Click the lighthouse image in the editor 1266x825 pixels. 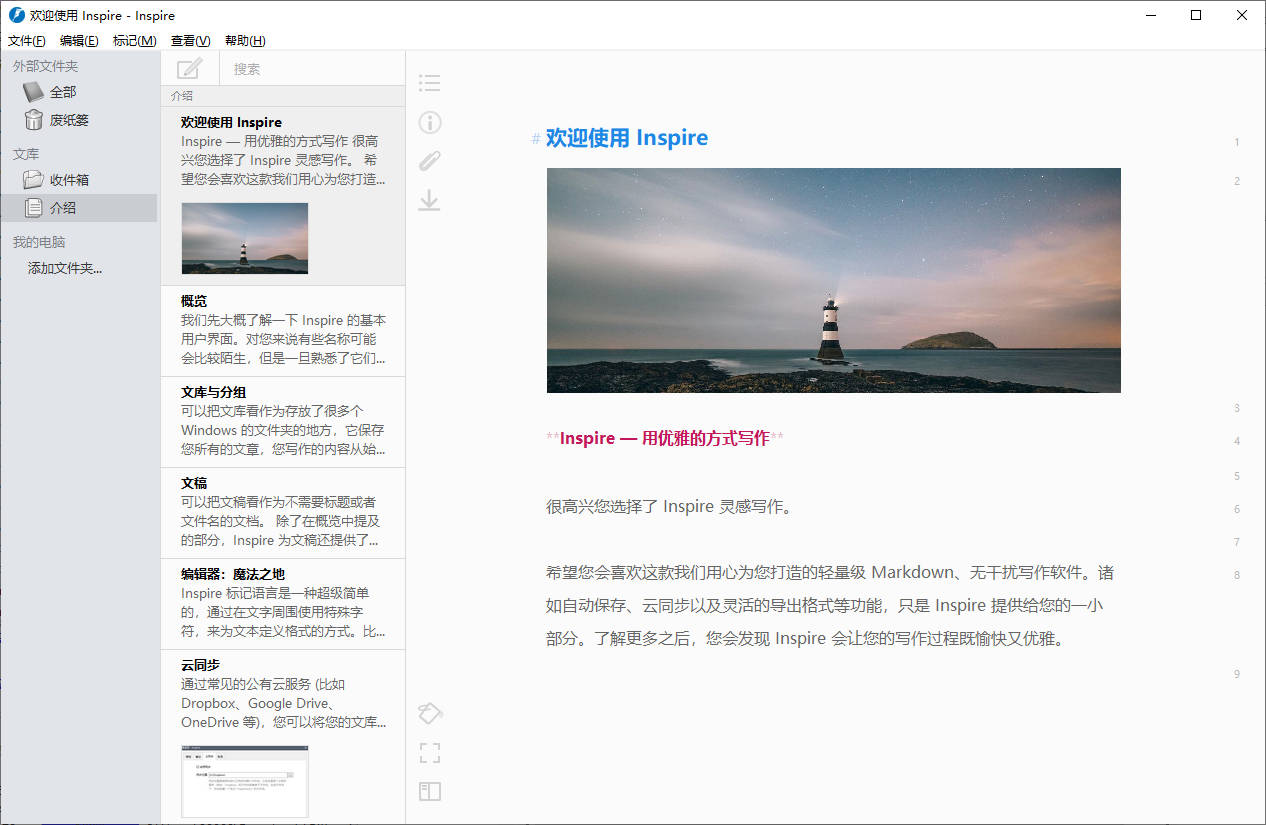point(834,280)
